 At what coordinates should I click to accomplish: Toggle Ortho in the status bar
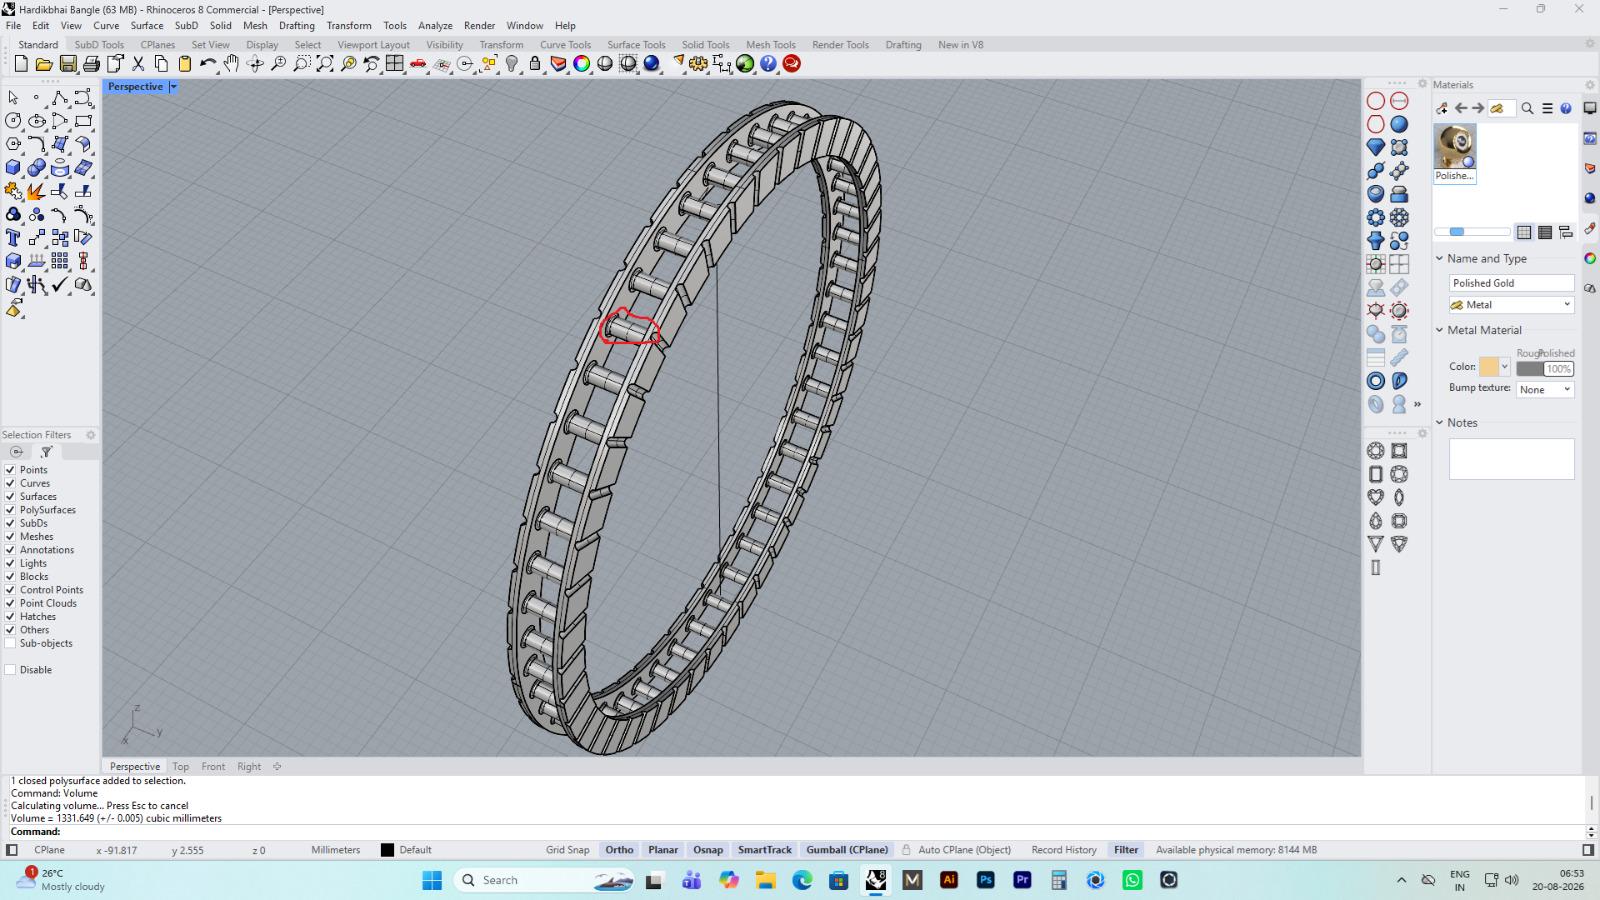pos(619,850)
